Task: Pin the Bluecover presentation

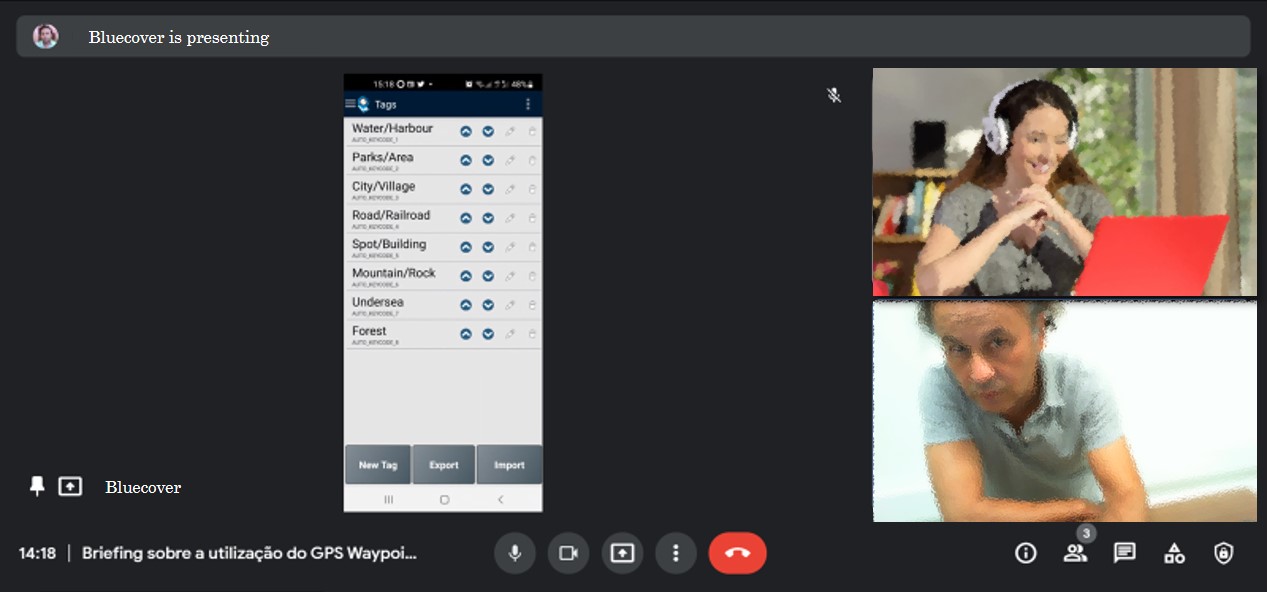Action: click(x=37, y=486)
